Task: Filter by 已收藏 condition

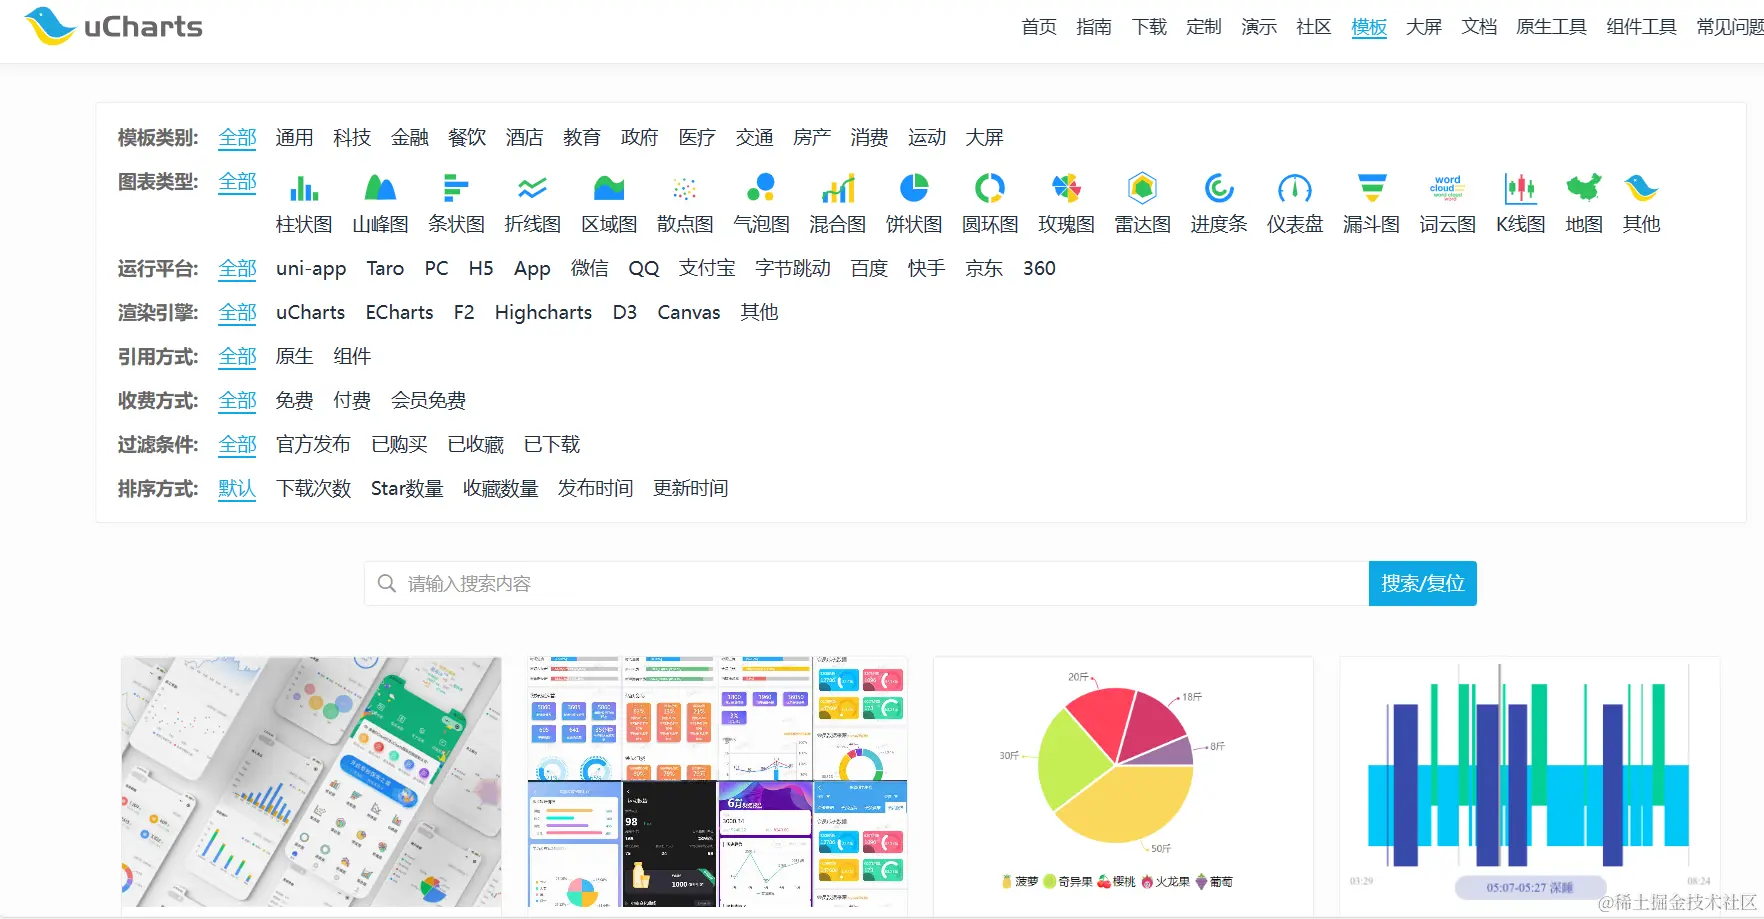Action: click(476, 444)
